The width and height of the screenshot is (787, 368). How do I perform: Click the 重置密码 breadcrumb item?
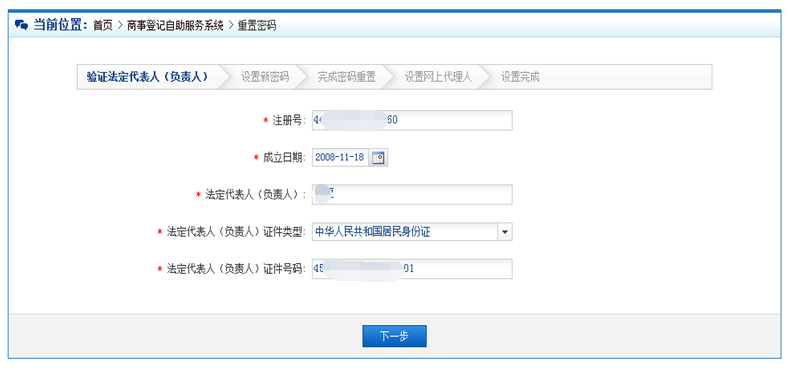pos(256,26)
